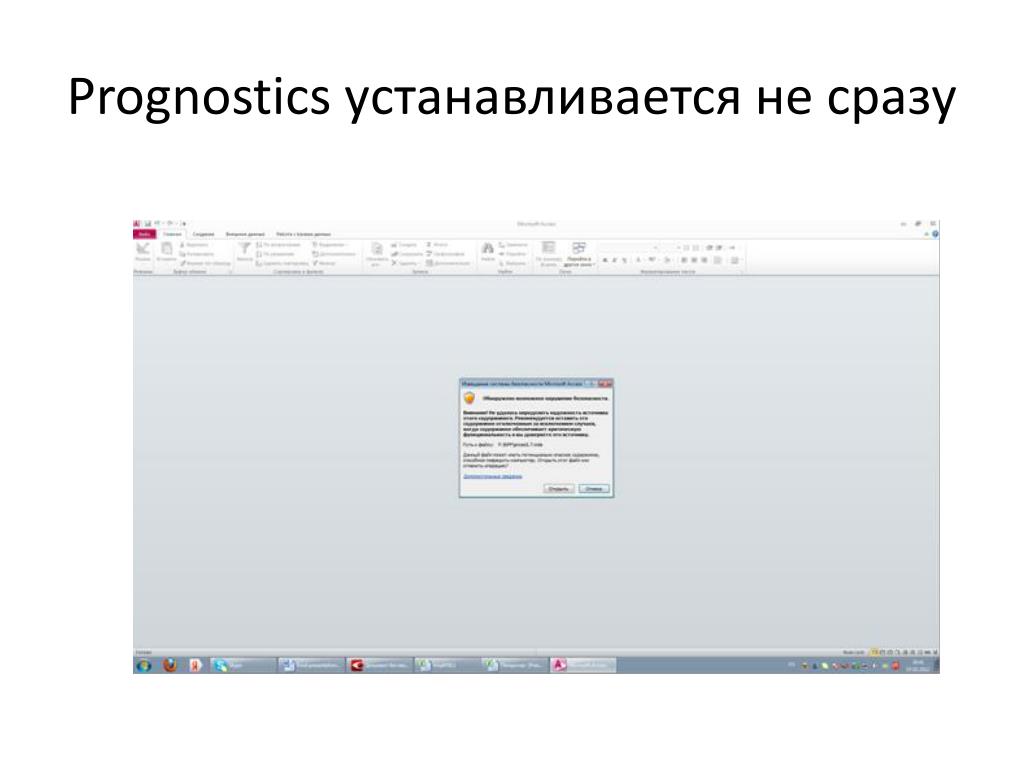Switch to the Главная ribbon tab
The image size is (1024, 768).
pos(172,234)
